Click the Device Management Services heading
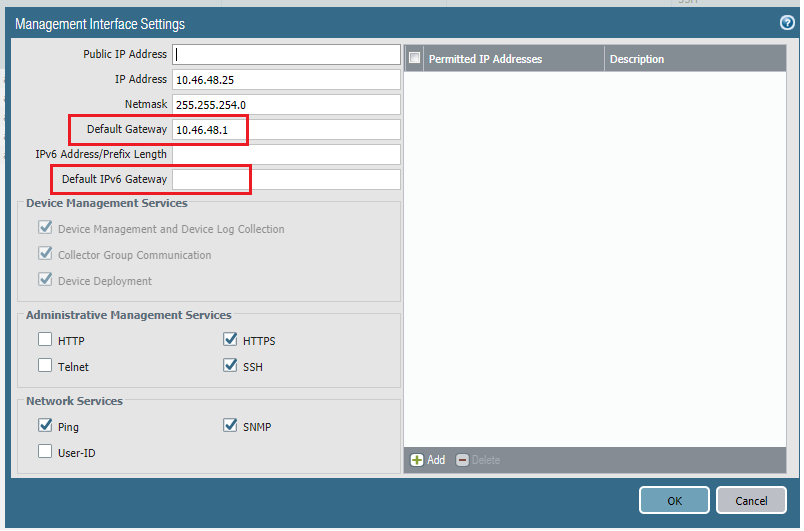804x531 pixels. [107, 203]
